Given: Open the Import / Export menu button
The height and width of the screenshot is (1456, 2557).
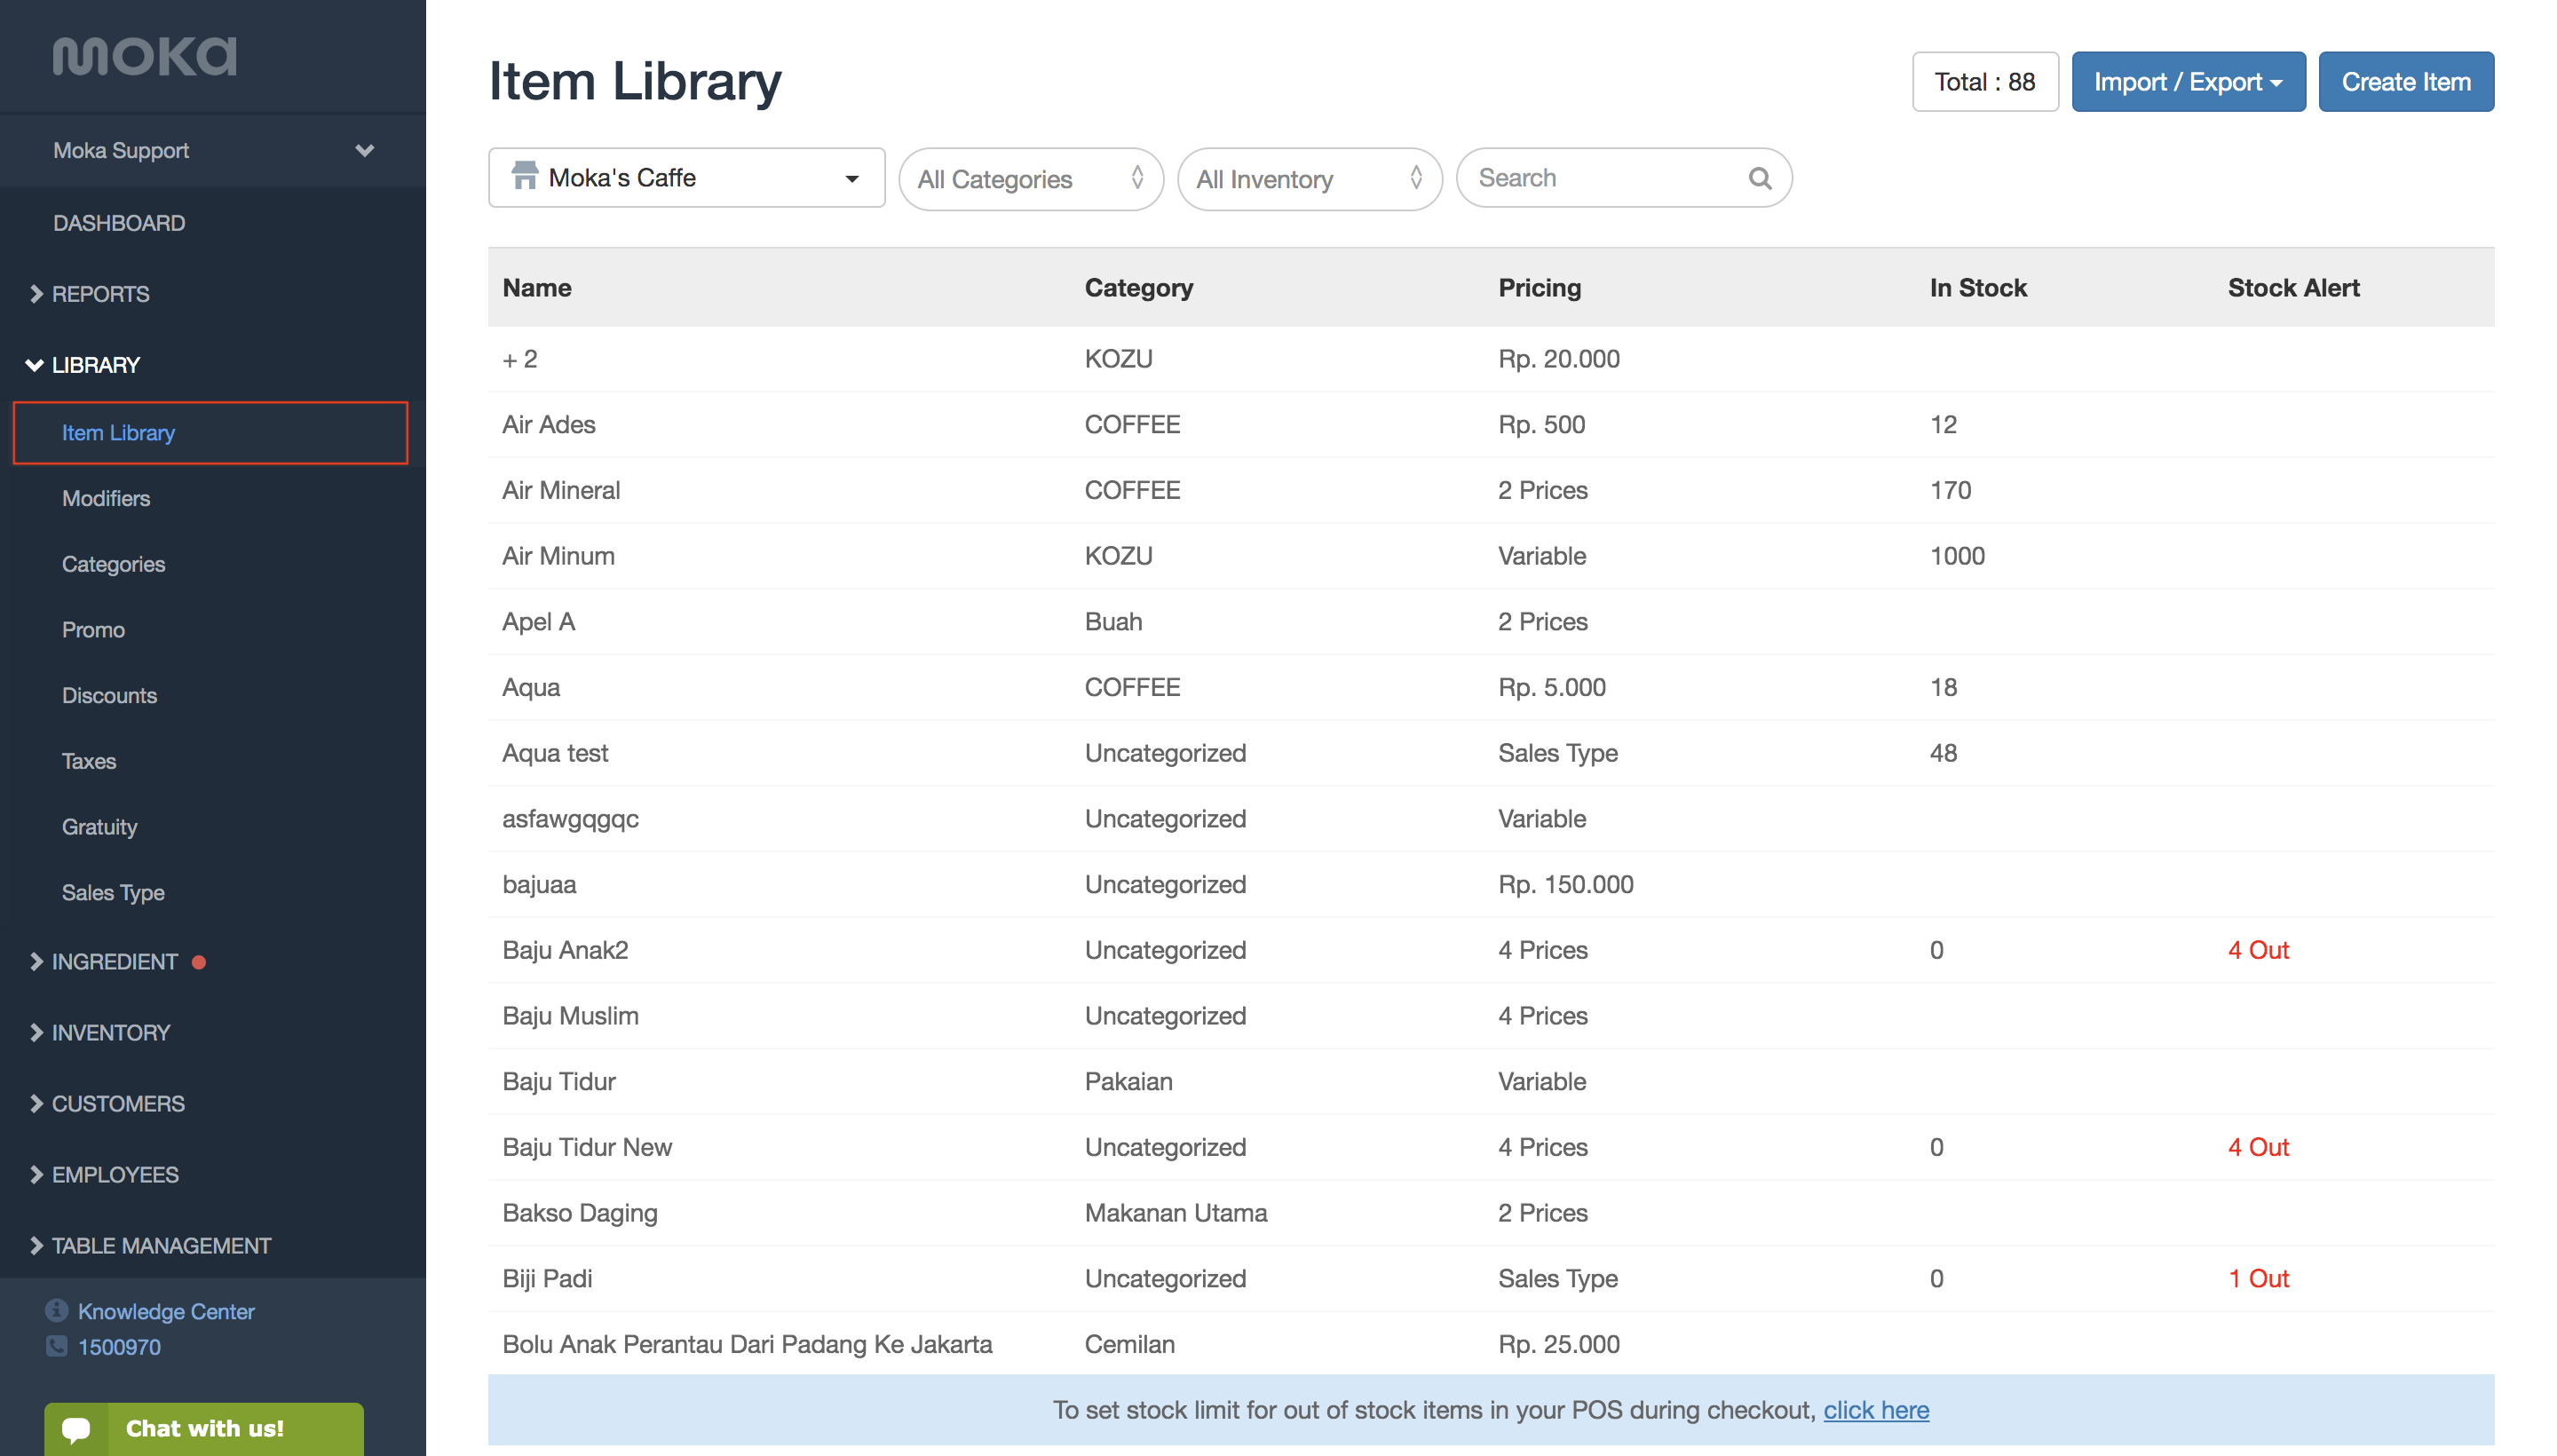Looking at the screenshot, I should [2188, 82].
